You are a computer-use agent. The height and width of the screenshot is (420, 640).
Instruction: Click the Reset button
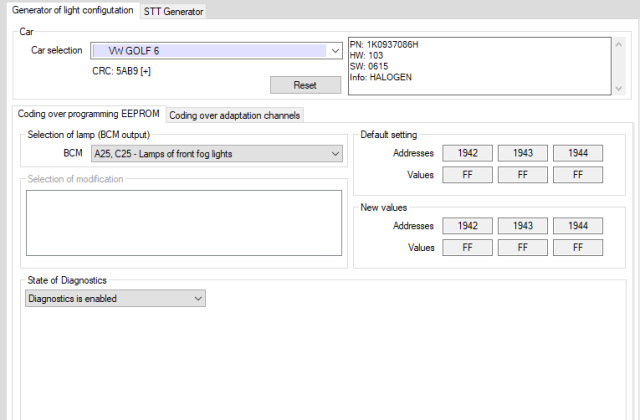(304, 85)
